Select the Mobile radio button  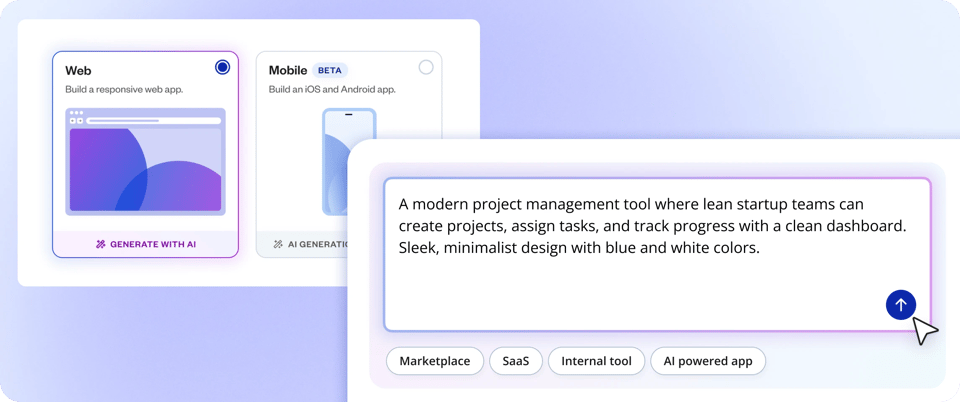[x=426, y=67]
